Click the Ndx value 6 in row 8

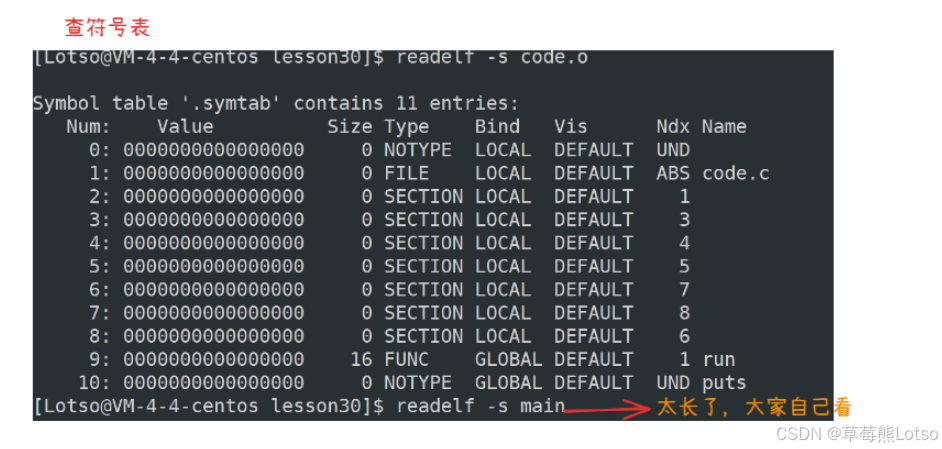pyautogui.click(x=684, y=337)
